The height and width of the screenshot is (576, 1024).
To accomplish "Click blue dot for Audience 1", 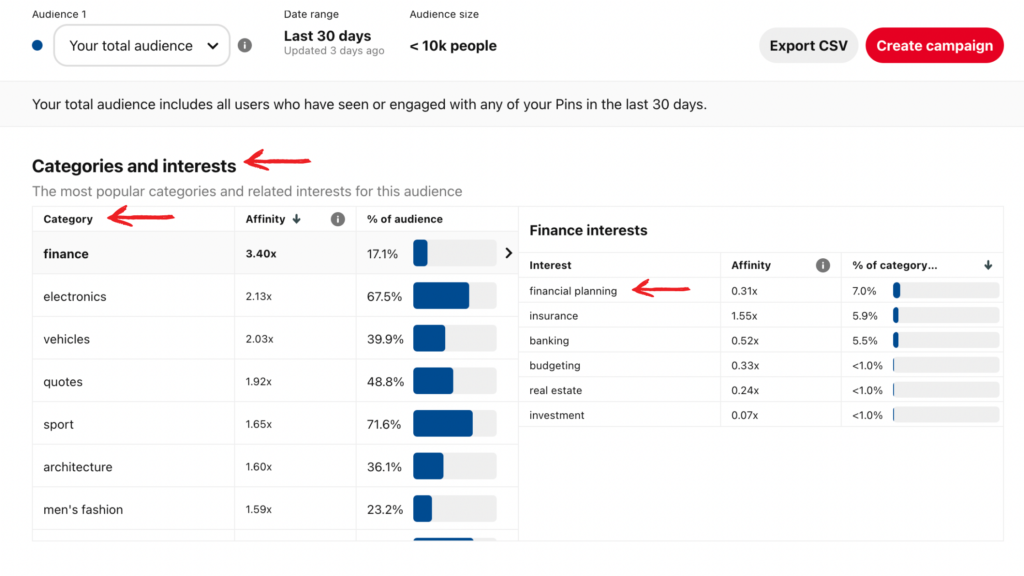I will click(x=38, y=46).
